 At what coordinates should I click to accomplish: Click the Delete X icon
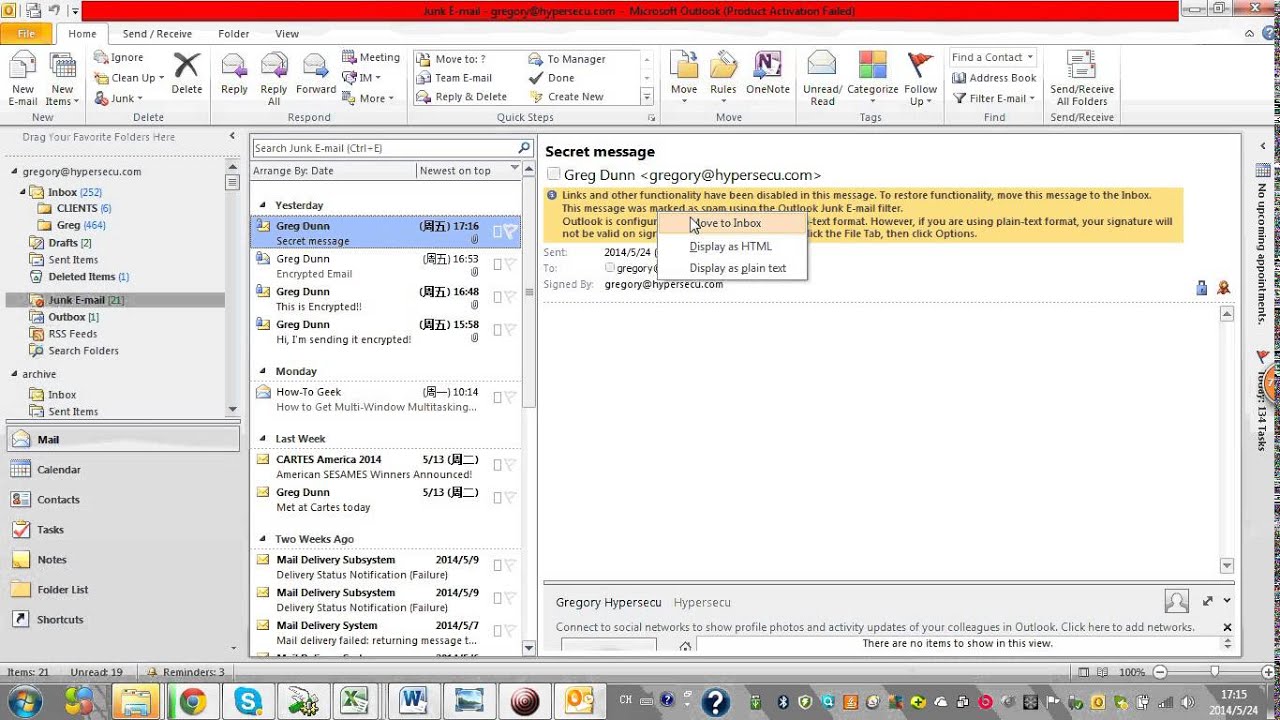tap(187, 66)
